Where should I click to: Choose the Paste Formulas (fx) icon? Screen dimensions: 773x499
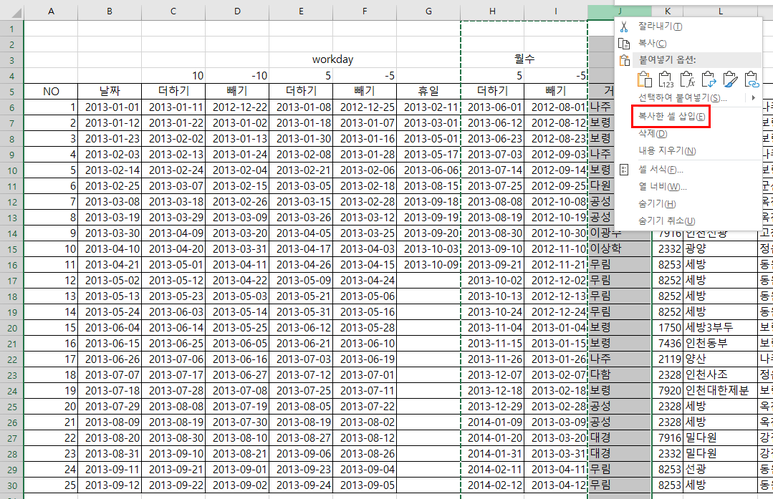coord(687,79)
